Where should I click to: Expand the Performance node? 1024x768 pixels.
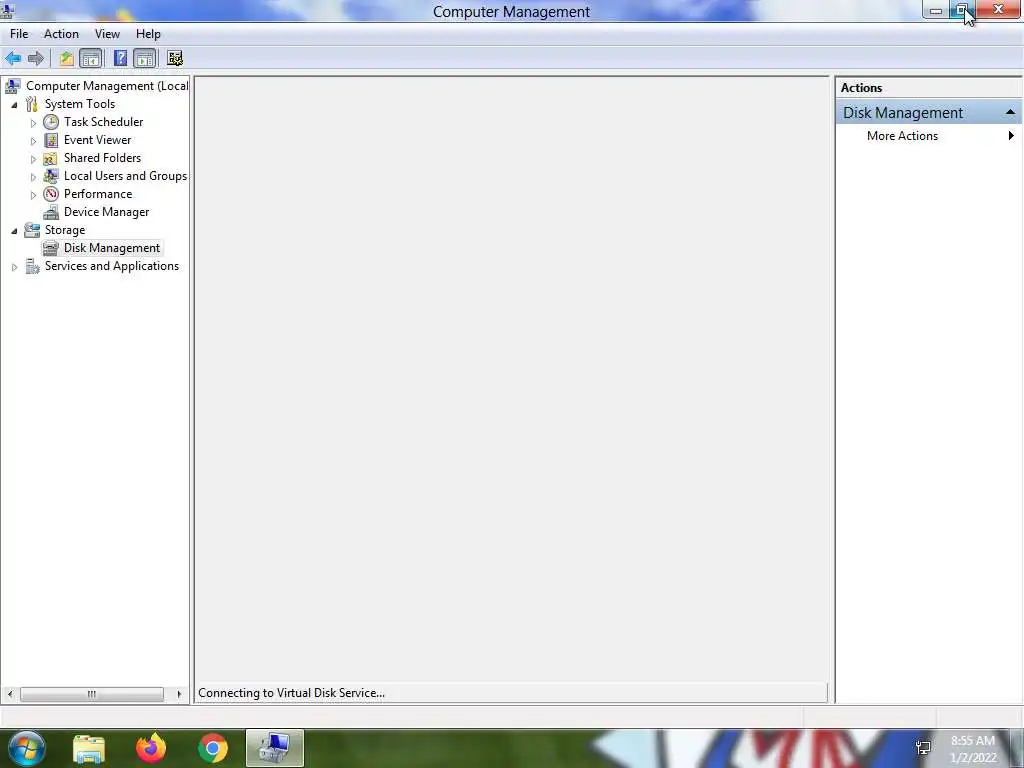33,195
